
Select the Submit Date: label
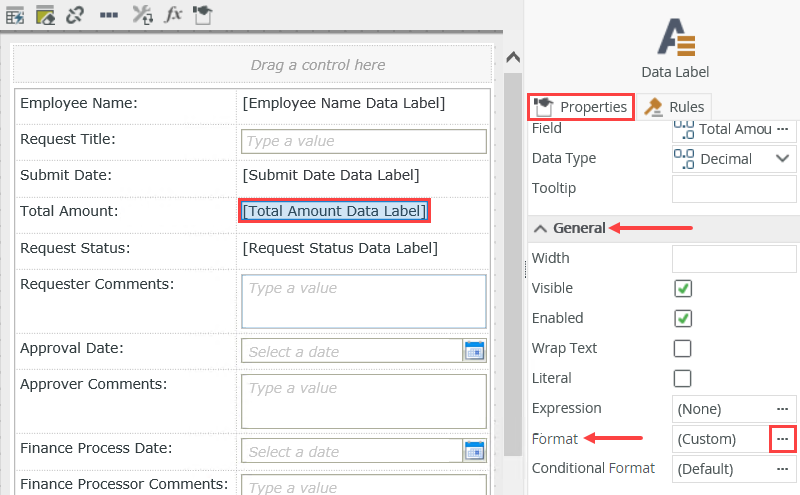click(x=66, y=175)
